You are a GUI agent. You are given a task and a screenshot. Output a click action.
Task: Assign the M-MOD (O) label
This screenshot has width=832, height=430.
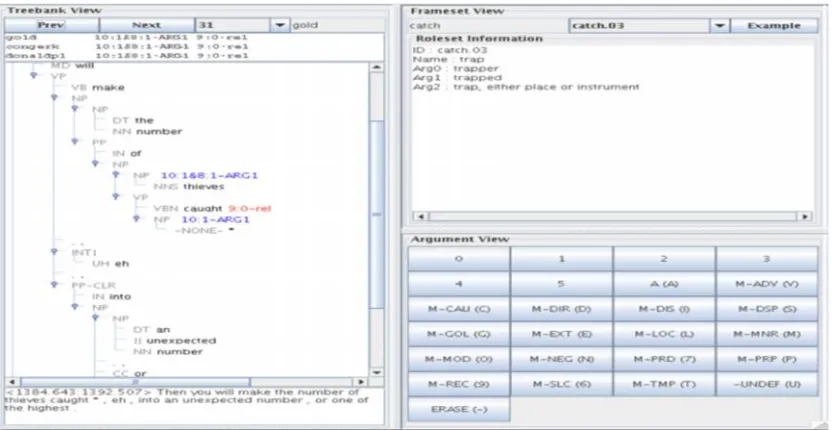coord(459,359)
